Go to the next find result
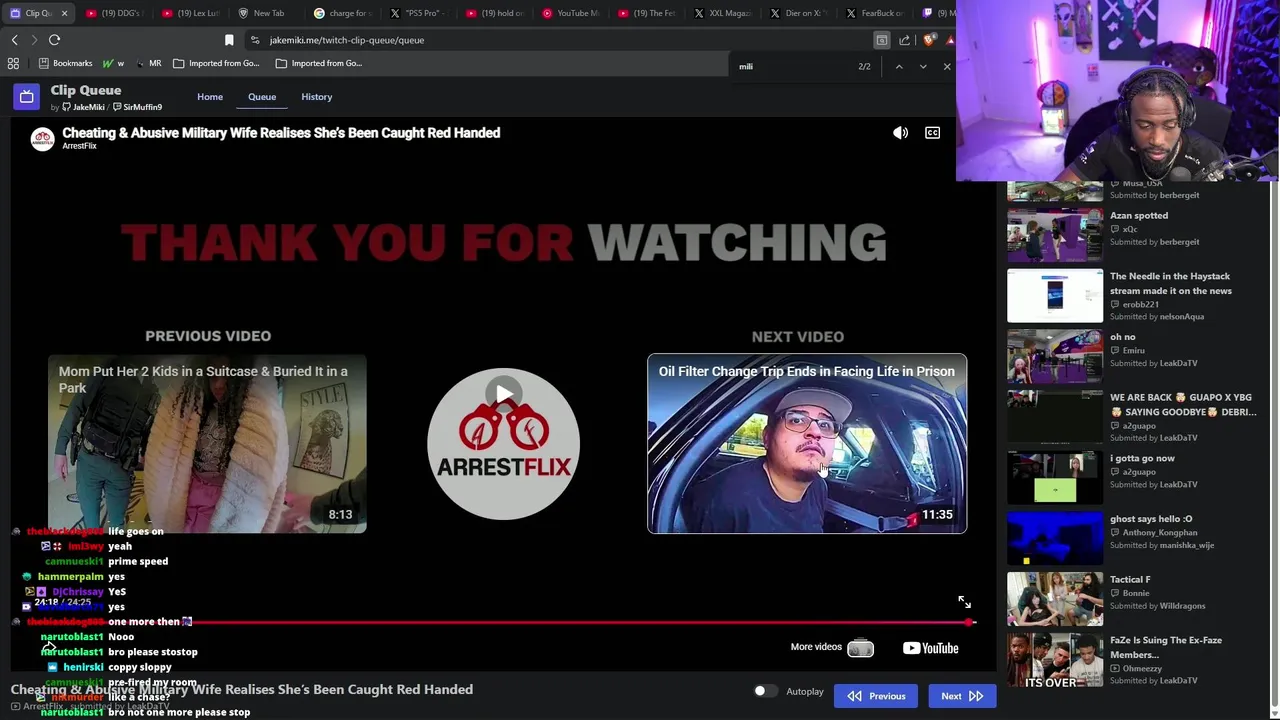Viewport: 1280px width, 720px height. click(922, 67)
